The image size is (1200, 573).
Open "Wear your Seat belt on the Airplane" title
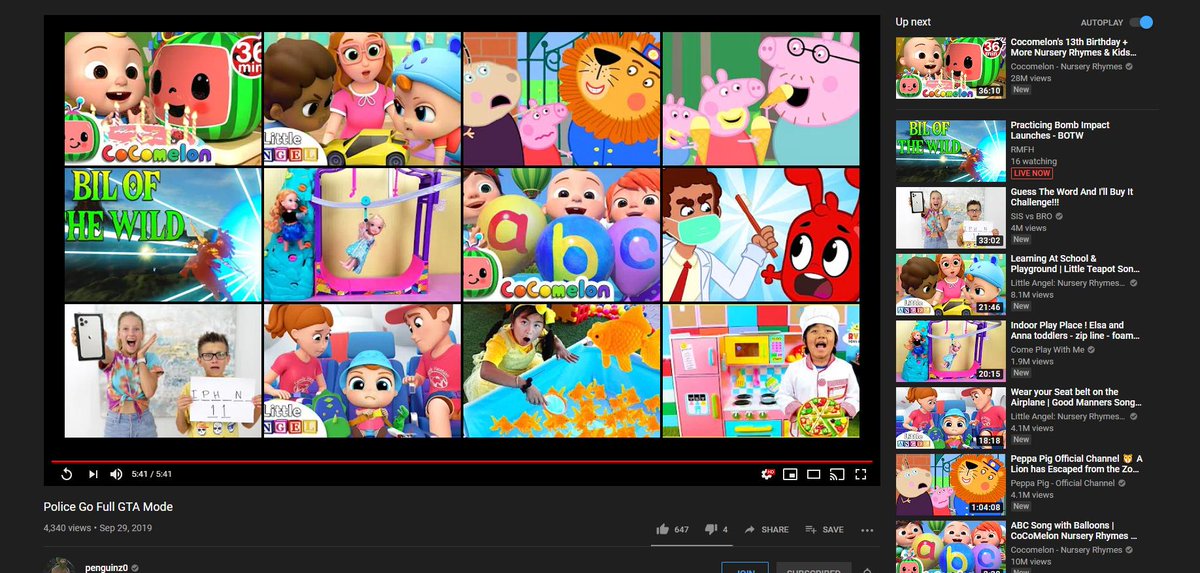1075,398
